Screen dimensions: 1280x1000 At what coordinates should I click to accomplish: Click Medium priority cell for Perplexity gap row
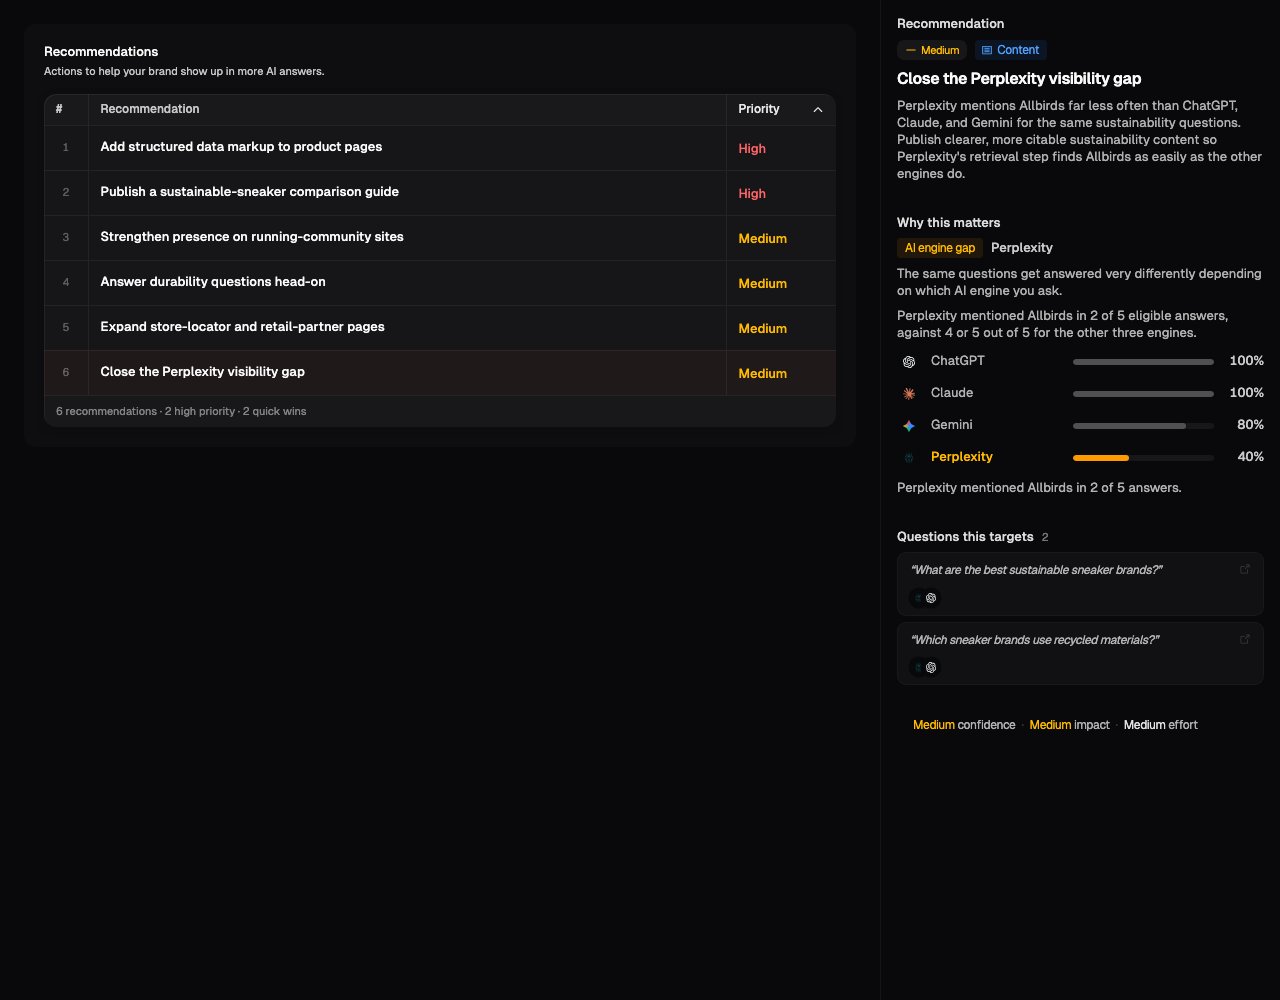[x=780, y=373]
